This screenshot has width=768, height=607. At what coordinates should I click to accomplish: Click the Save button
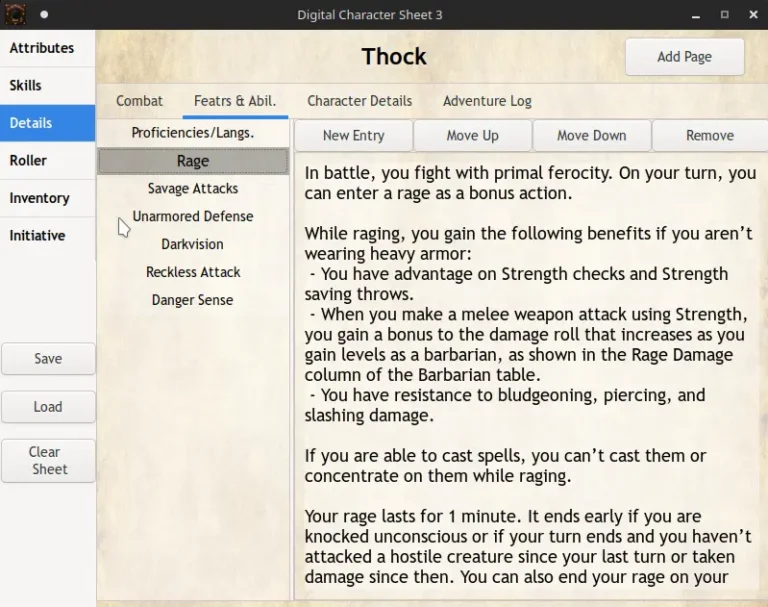tap(48, 359)
